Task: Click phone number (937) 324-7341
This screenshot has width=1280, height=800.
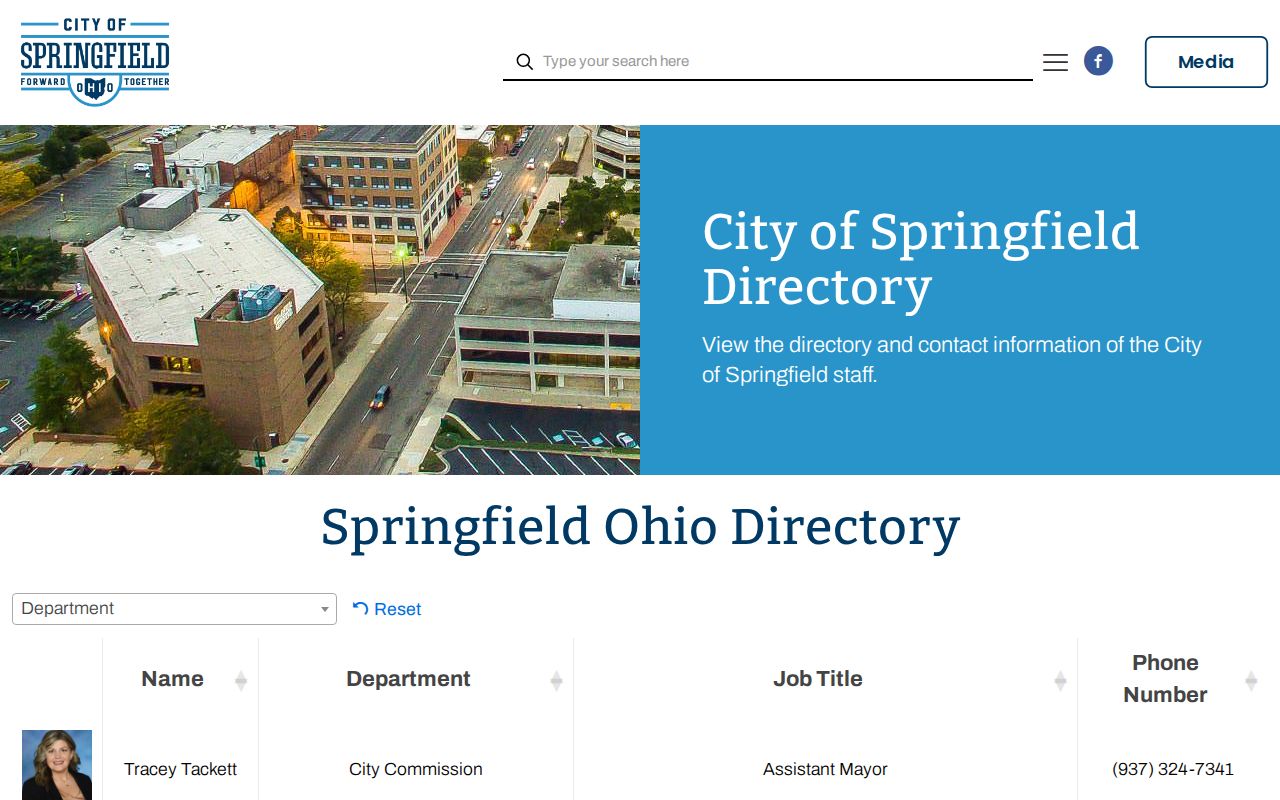Action: pyautogui.click(x=1173, y=769)
